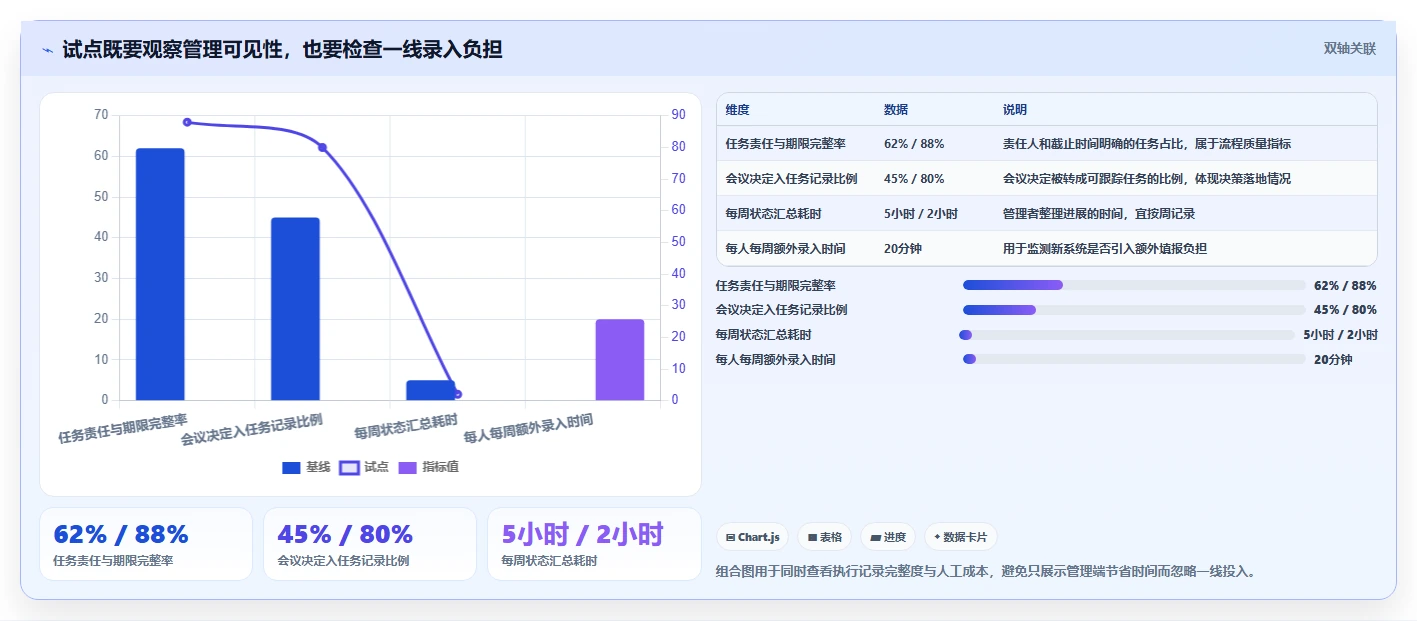
Task: Click the 数据卡片 chip
Action: pyautogui.click(x=960, y=537)
